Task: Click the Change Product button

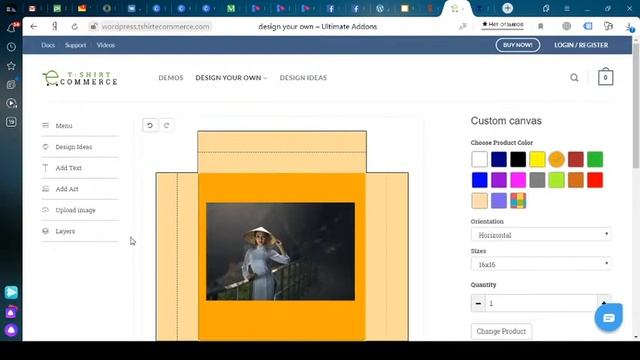Action: (501, 331)
